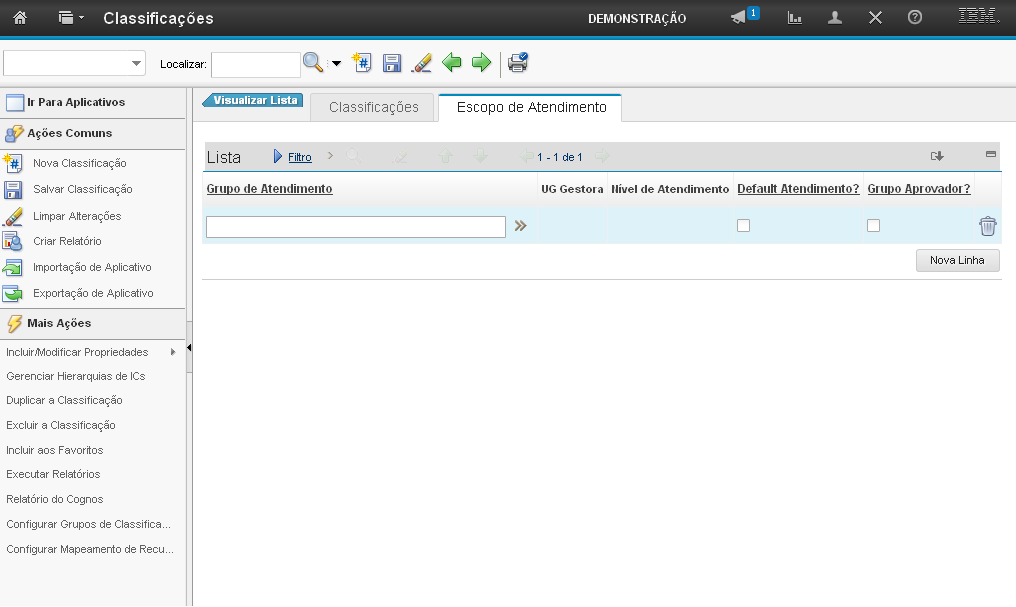This screenshot has height=607, width=1016.
Task: Click the magnifier search icon
Action: point(313,63)
